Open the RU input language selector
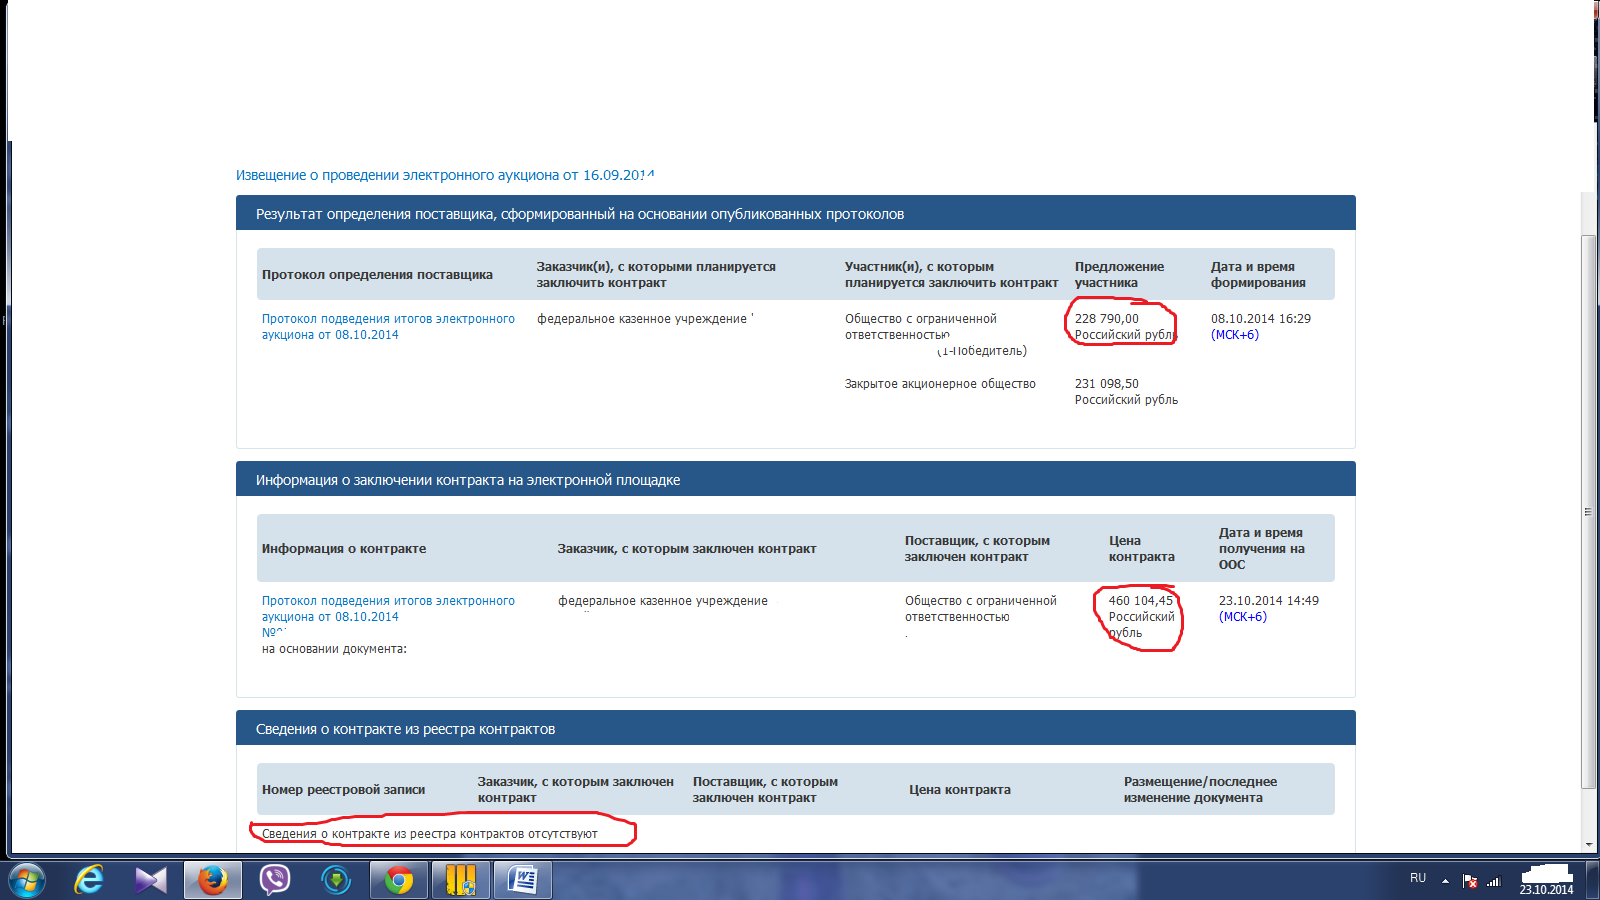Image resolution: width=1600 pixels, height=900 pixels. tap(1418, 878)
